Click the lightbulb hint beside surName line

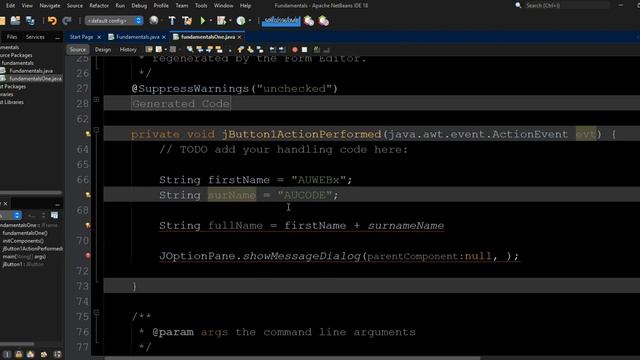click(x=88, y=195)
